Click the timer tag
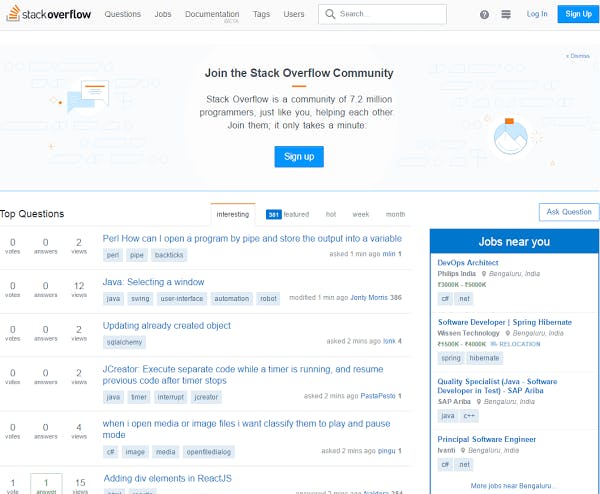The width and height of the screenshot is (600, 494). [139, 397]
